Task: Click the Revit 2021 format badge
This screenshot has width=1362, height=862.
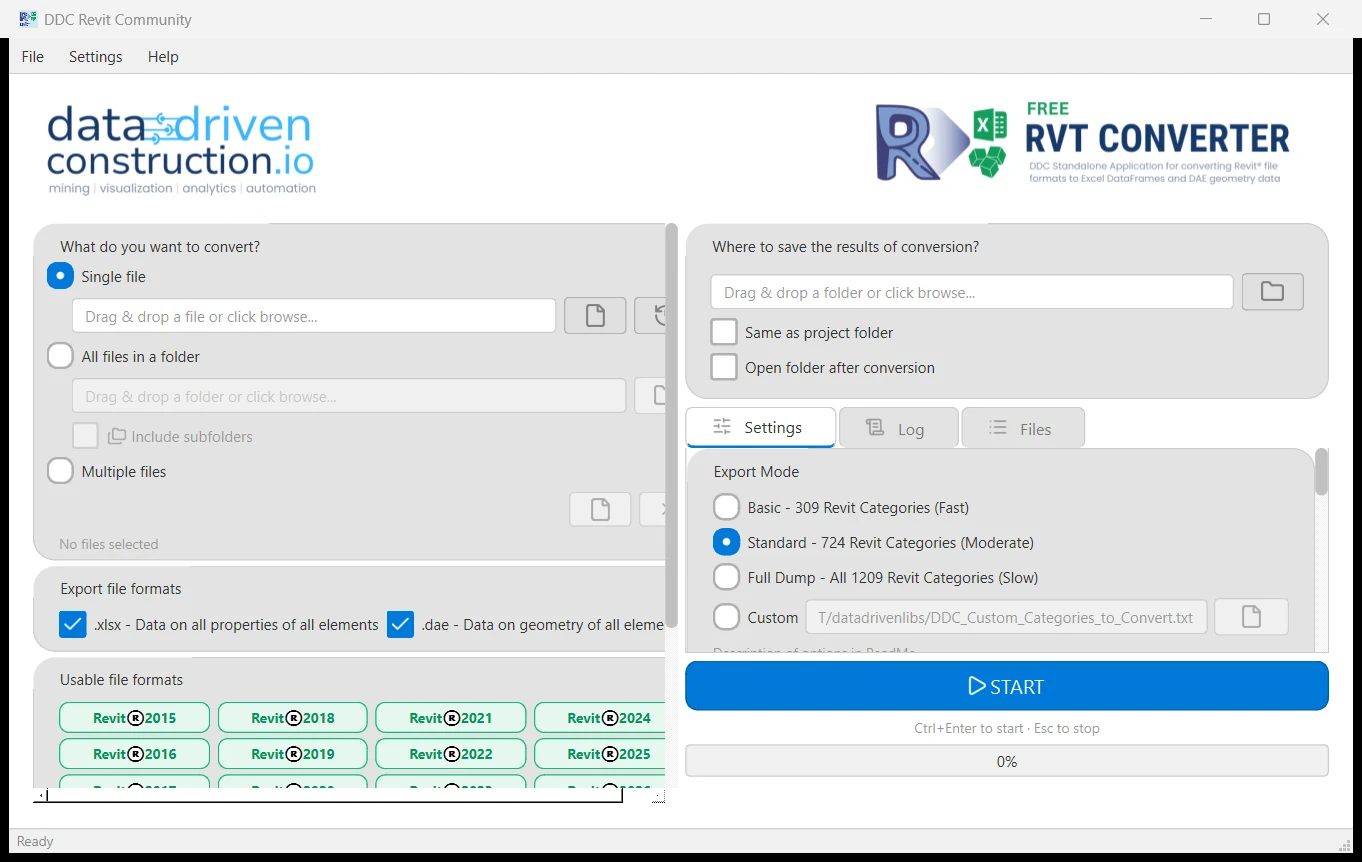Action: point(451,718)
